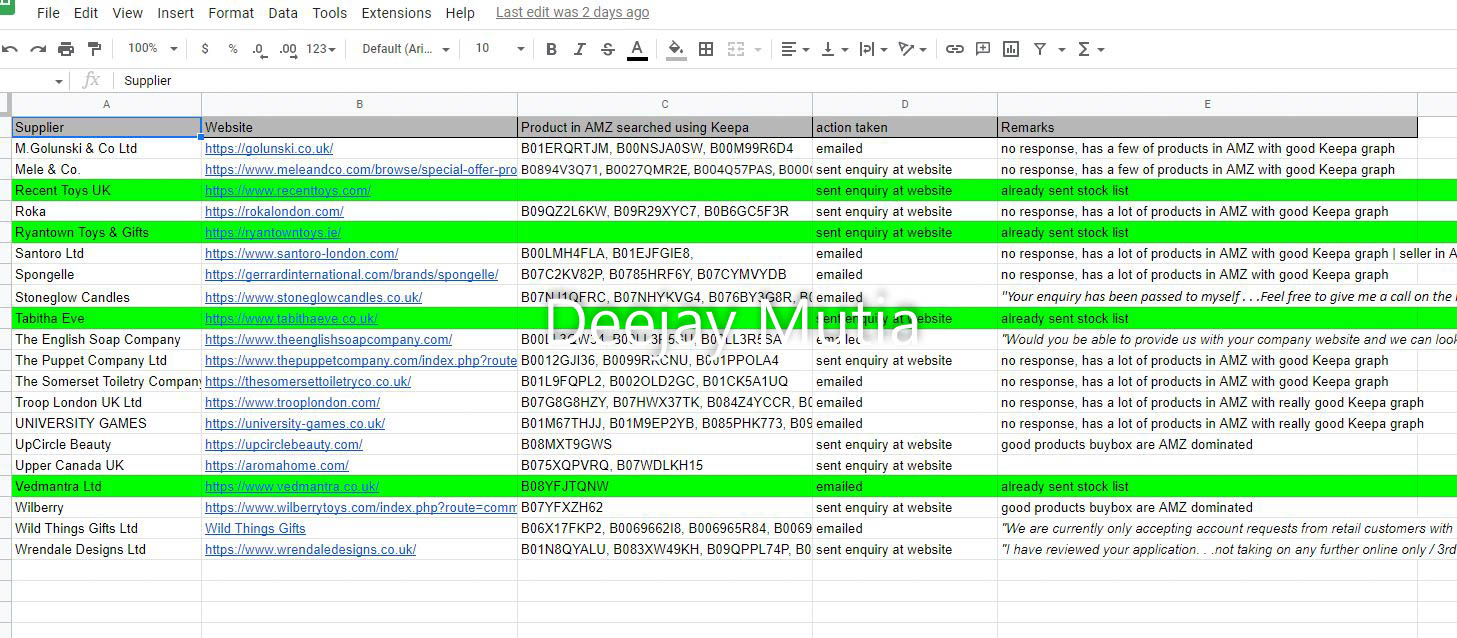Open horizontal align dropdown
Image resolution: width=1457 pixels, height=638 pixels.
point(795,49)
